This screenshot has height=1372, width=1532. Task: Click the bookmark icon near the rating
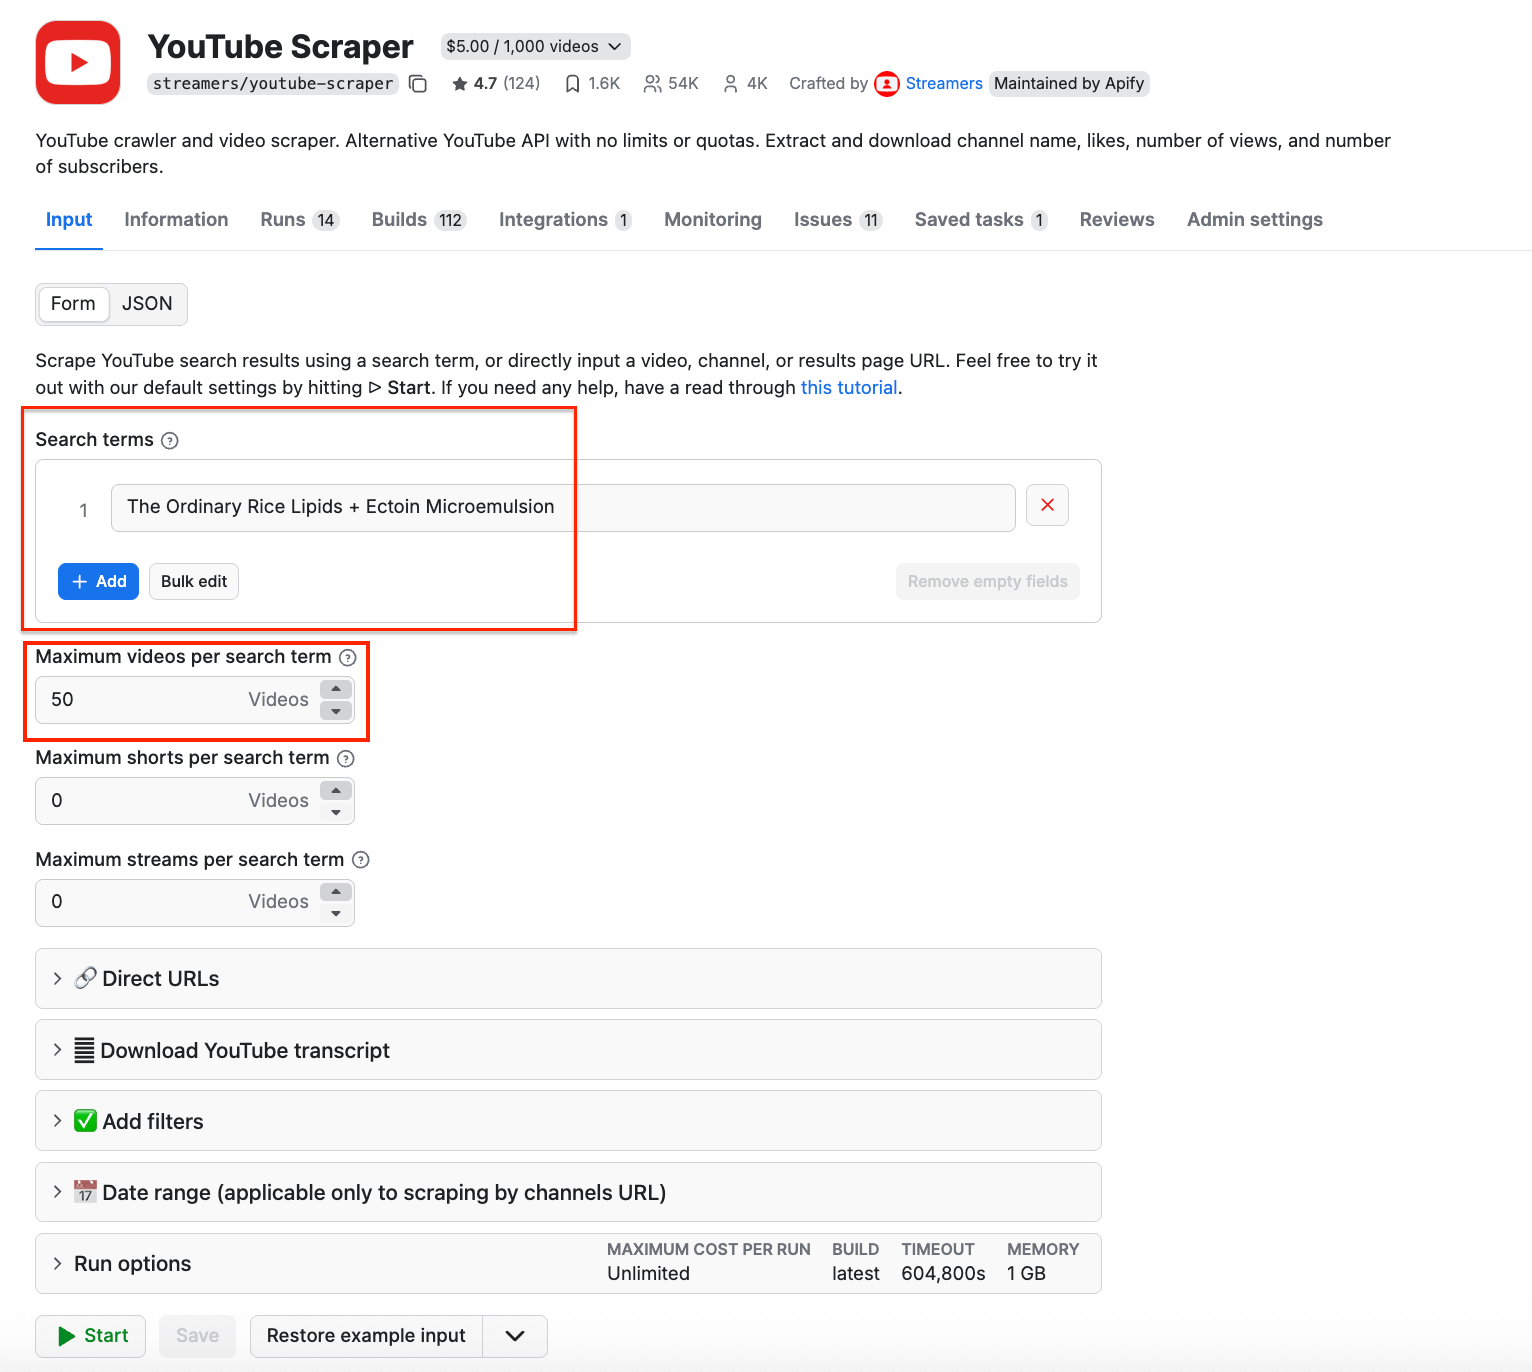[x=572, y=83]
